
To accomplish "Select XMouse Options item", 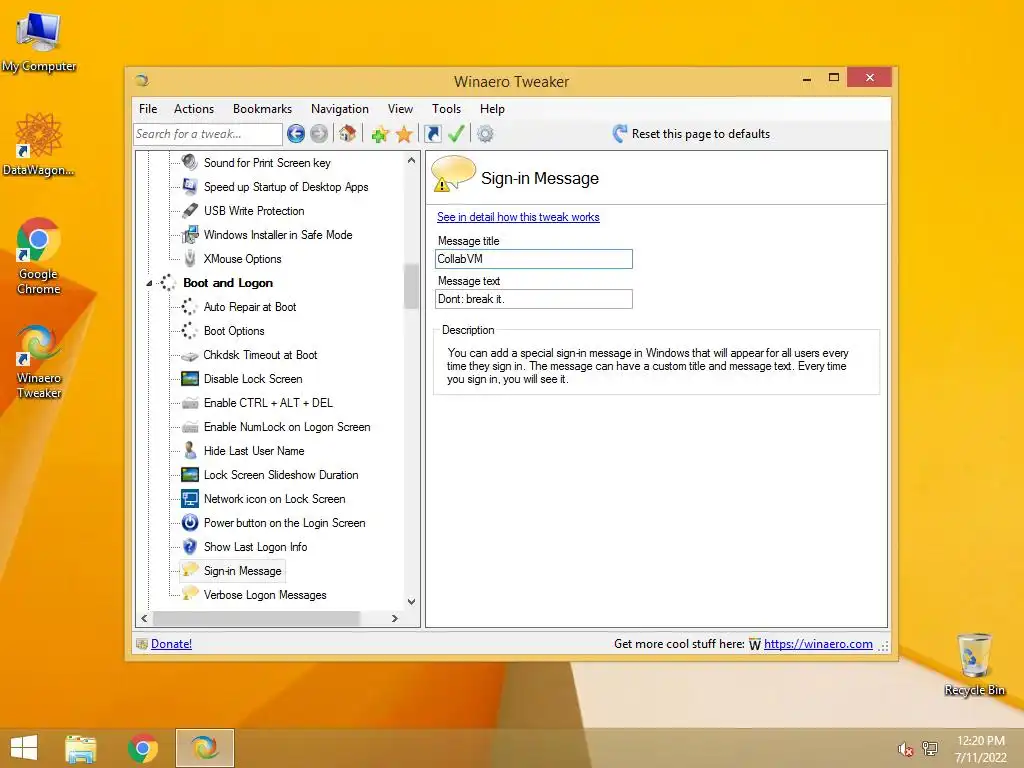I will point(242,259).
